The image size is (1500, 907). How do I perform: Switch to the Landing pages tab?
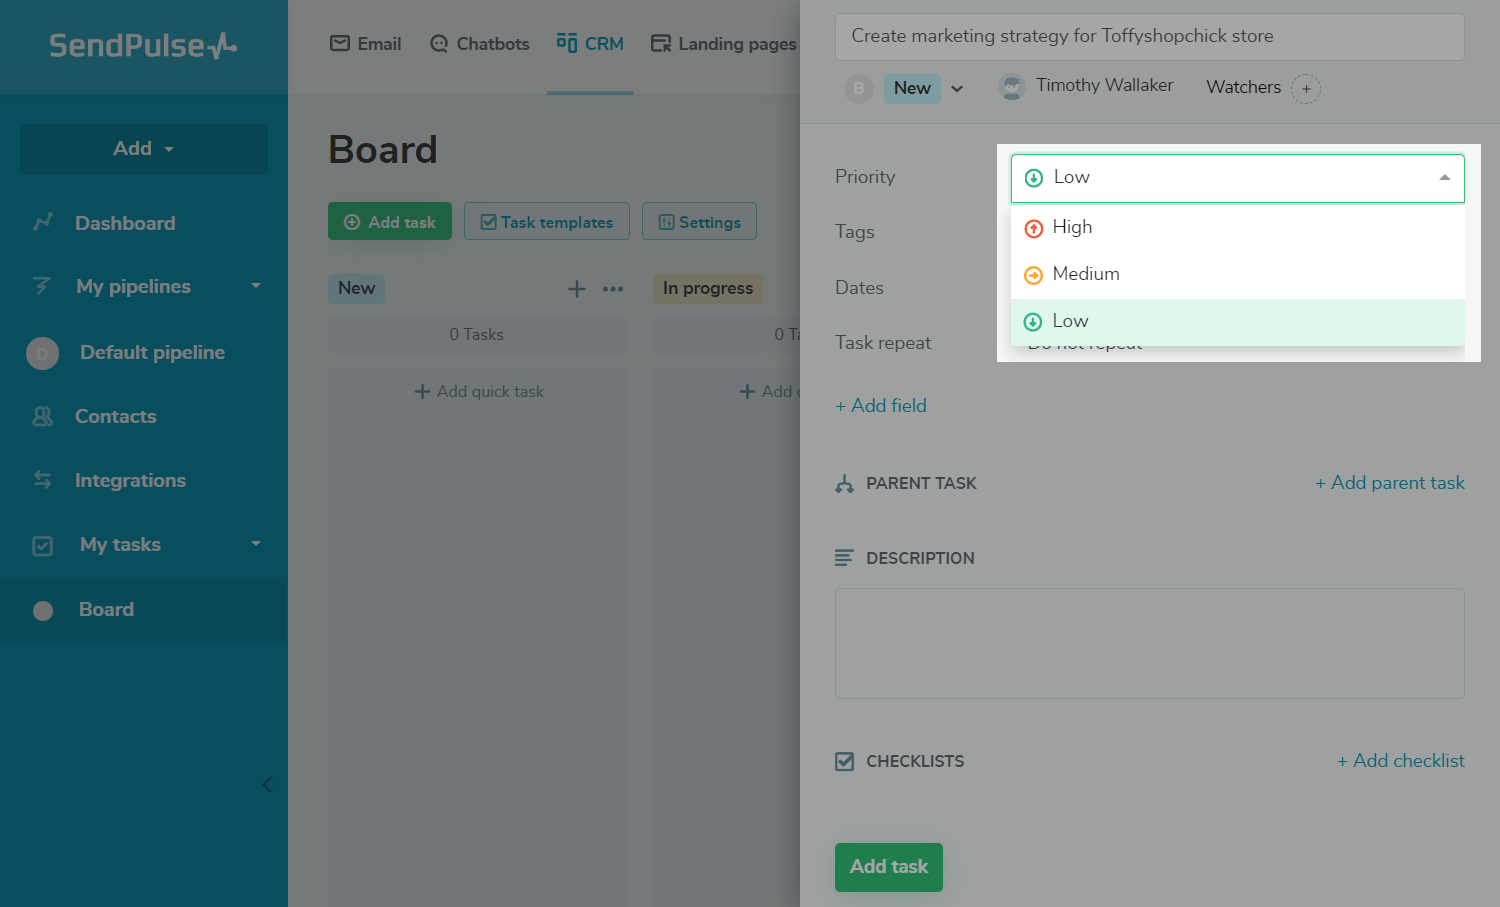tap(723, 44)
